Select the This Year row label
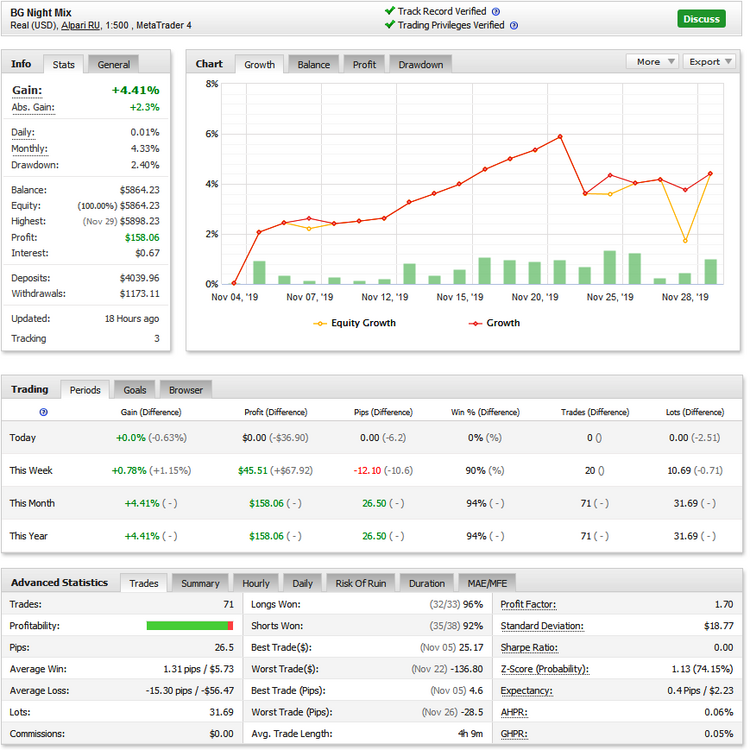The height and width of the screenshot is (750, 750). point(29,536)
